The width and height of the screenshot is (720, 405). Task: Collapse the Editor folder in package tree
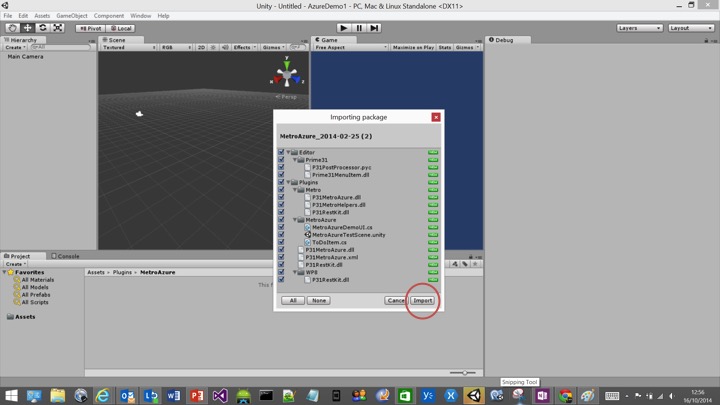(x=288, y=152)
